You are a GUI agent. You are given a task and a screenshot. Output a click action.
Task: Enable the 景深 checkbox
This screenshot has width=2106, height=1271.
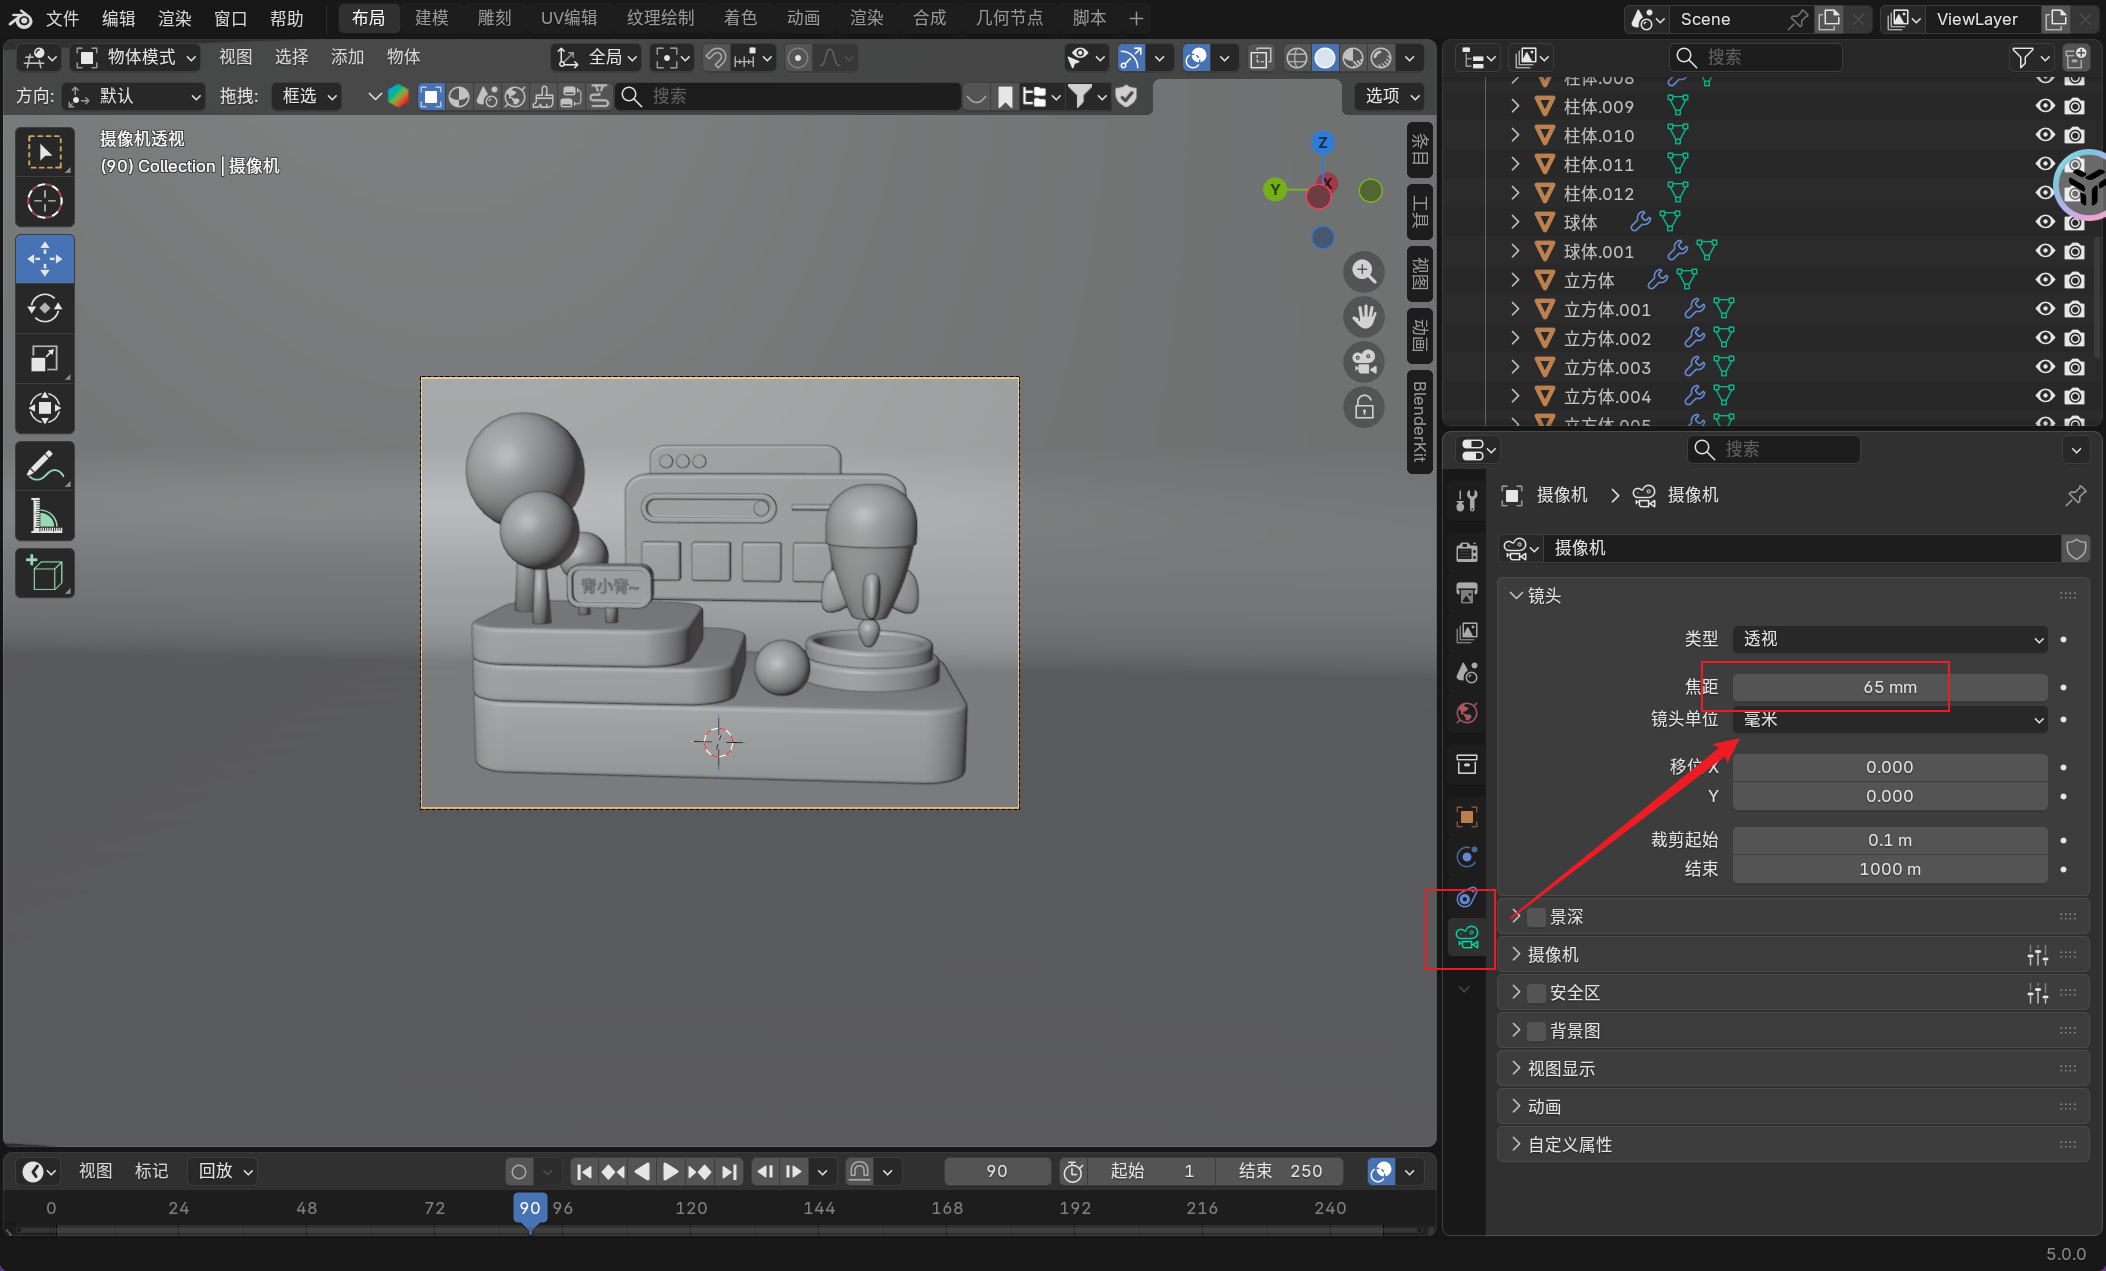point(1537,917)
